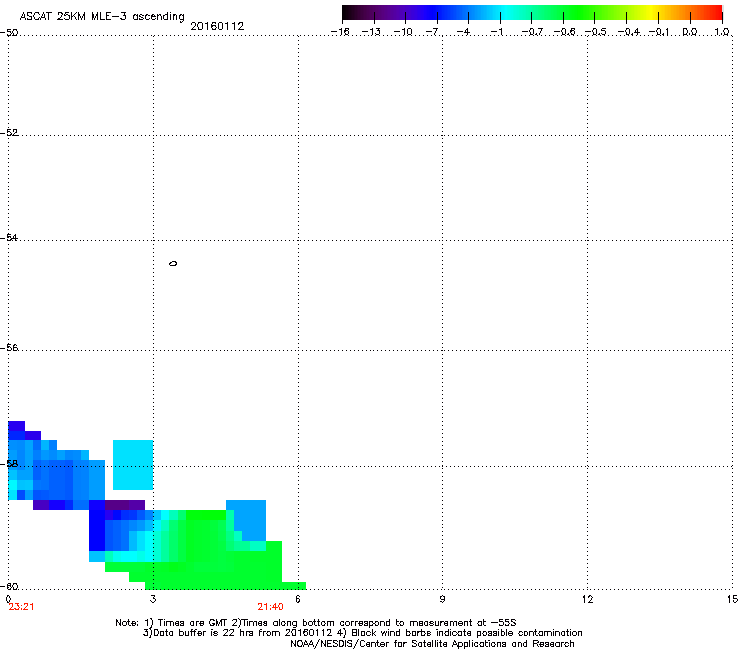
Task: Click the NOAA/NESDIS credit line
Action: coord(432,644)
